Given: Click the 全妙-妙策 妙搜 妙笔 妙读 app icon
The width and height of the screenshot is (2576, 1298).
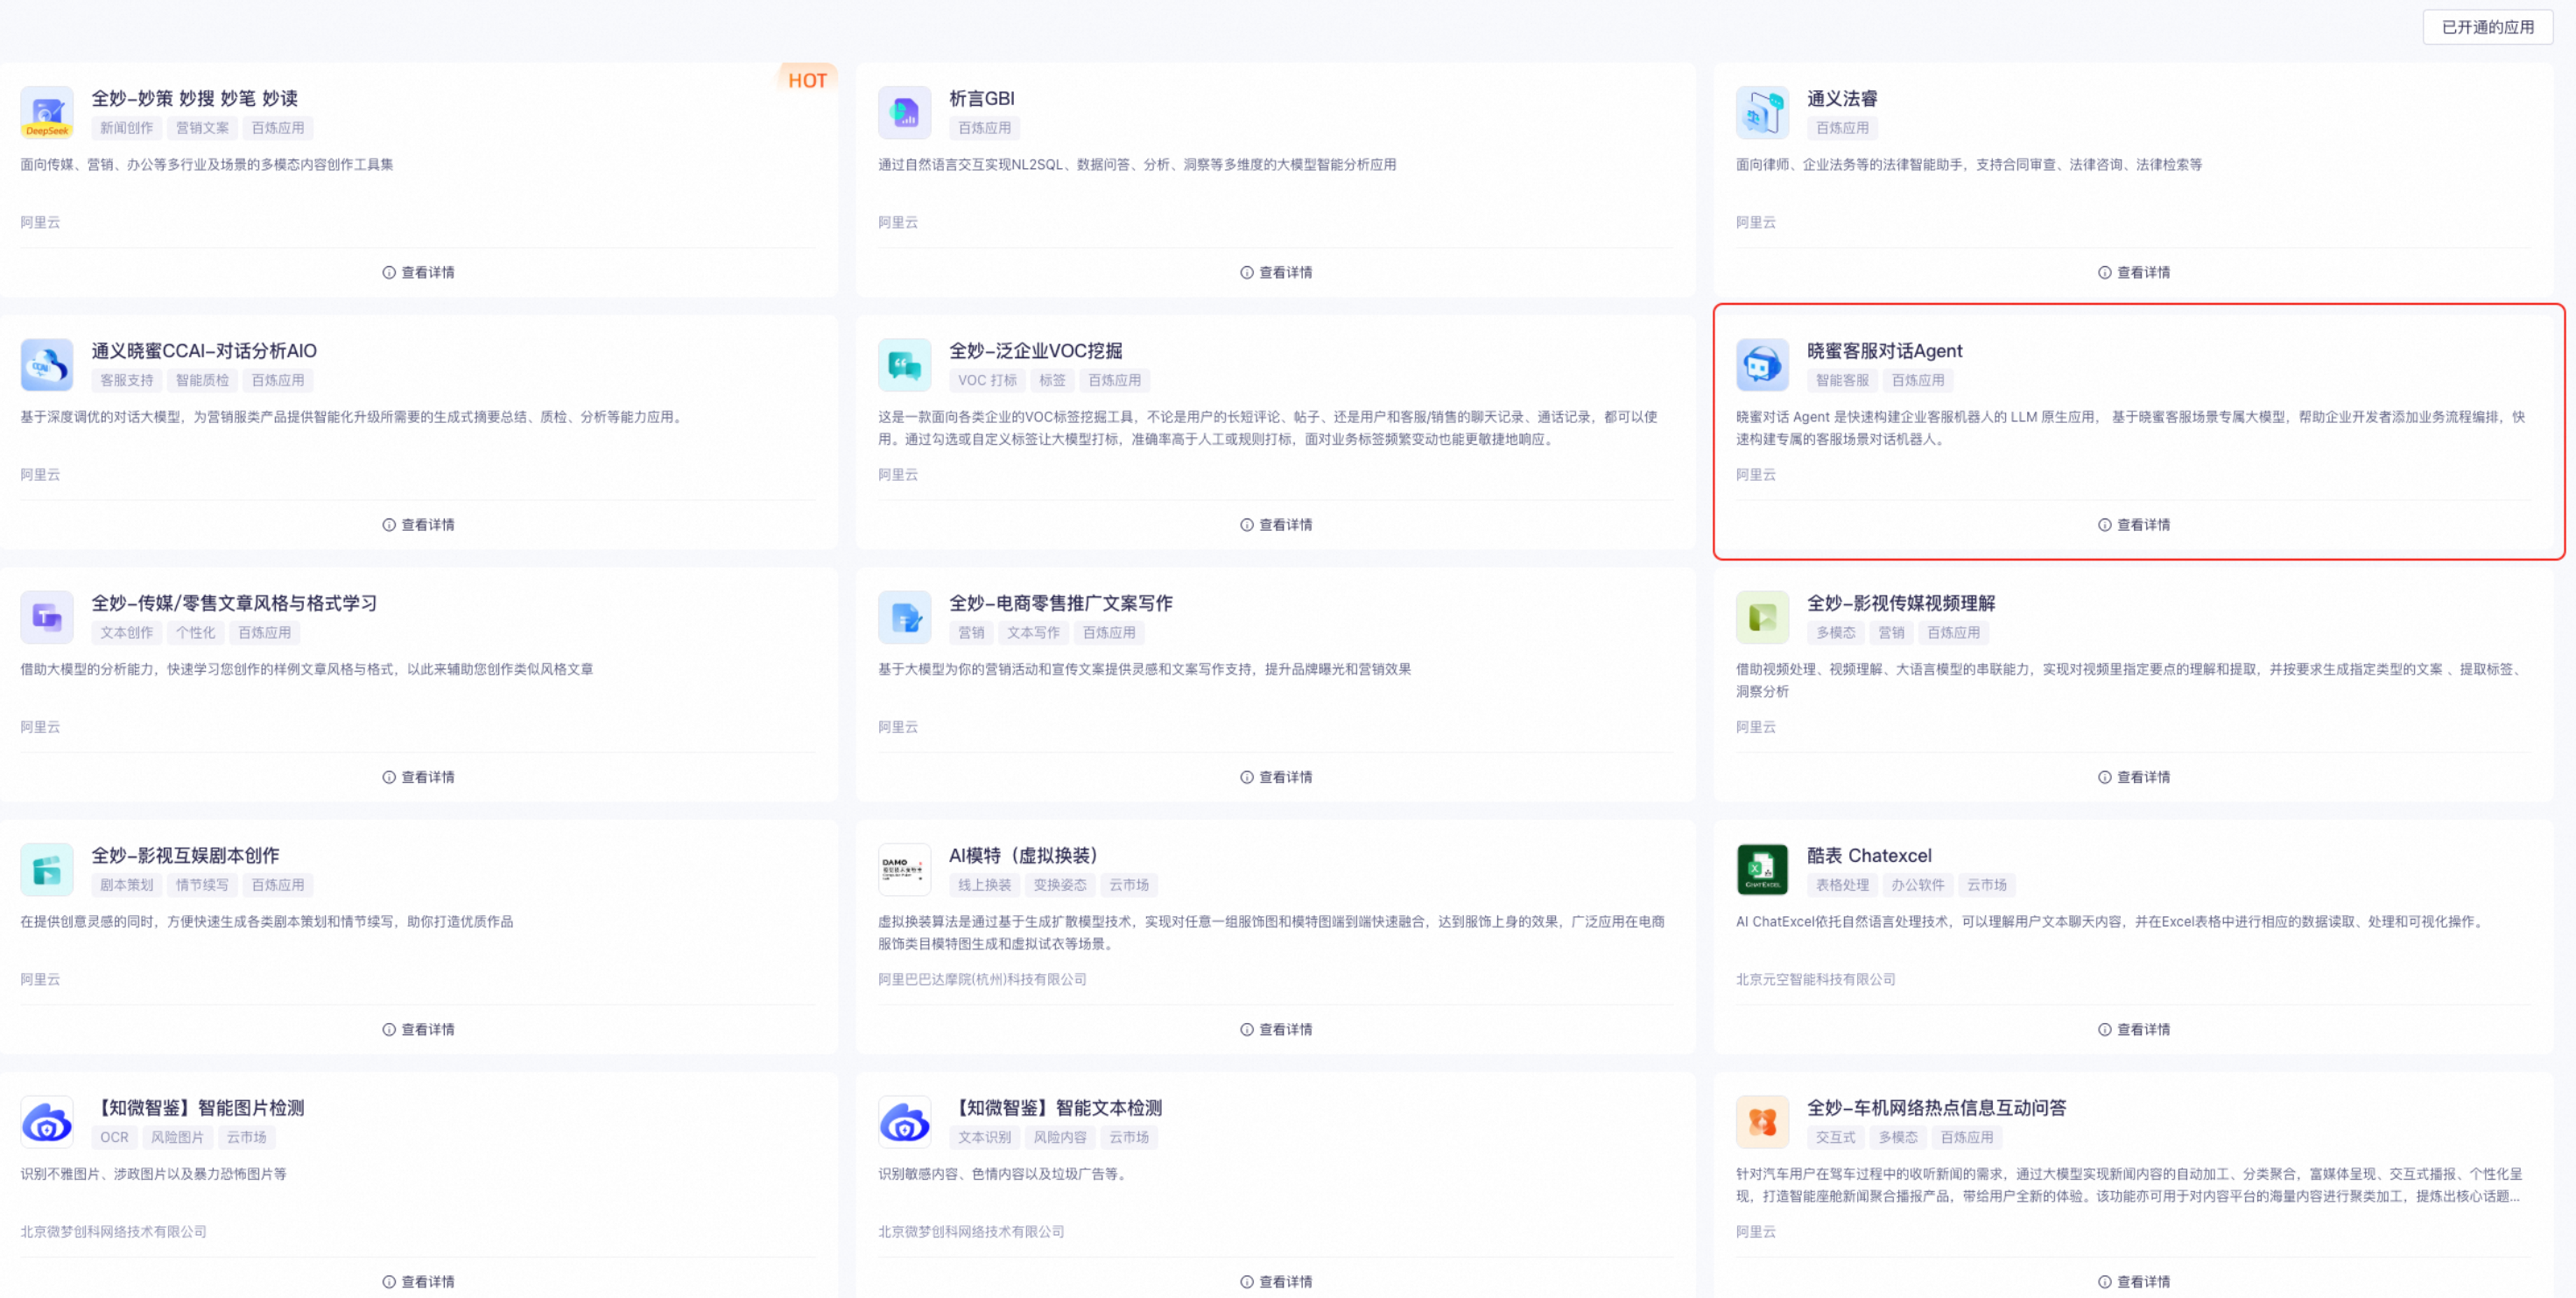Looking at the screenshot, I should [x=47, y=112].
